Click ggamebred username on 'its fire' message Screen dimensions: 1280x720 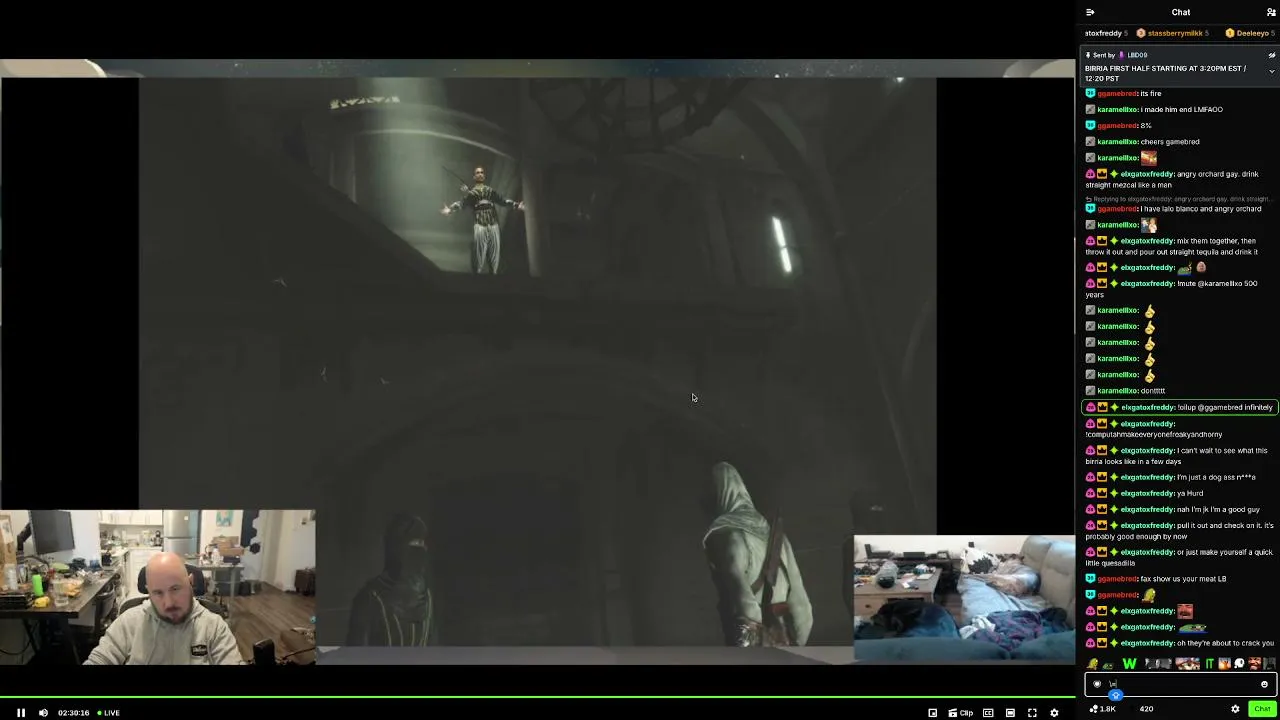click(x=1118, y=93)
